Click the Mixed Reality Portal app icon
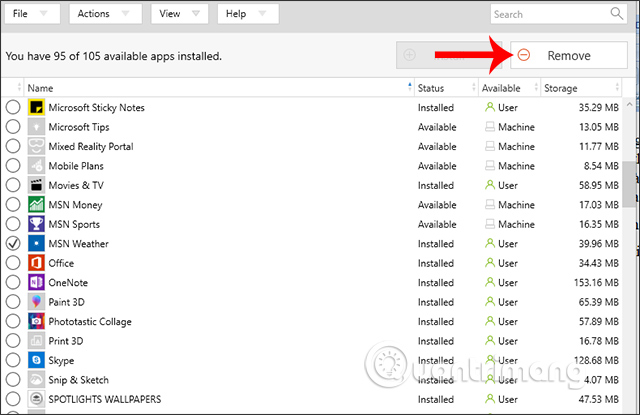640x415 pixels. [36, 146]
